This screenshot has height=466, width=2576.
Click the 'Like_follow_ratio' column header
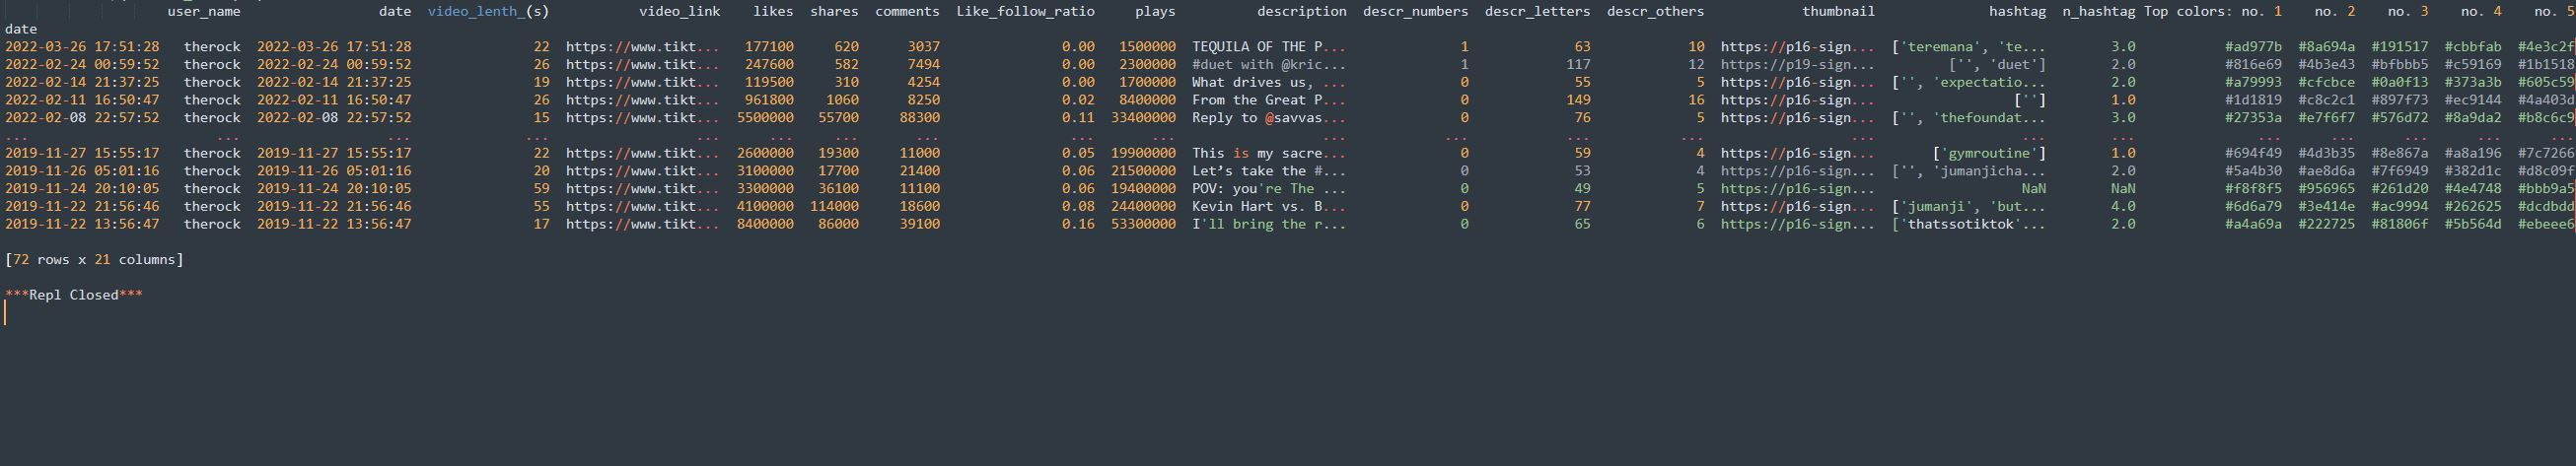(1025, 12)
